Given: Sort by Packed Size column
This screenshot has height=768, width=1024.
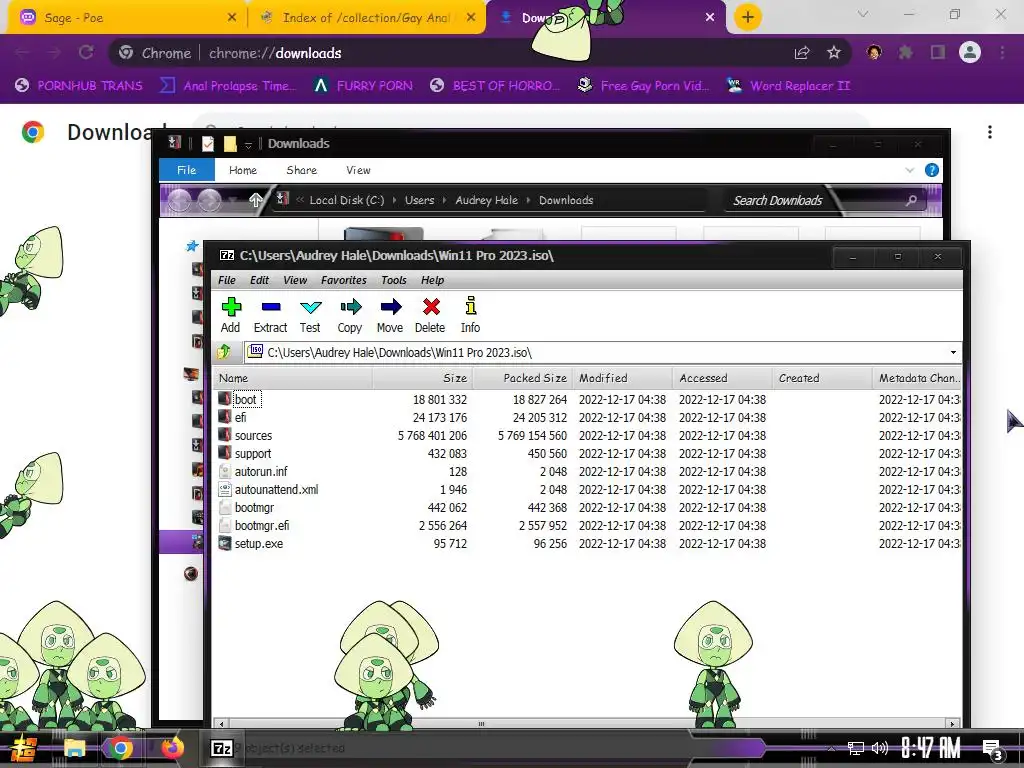Looking at the screenshot, I should (522, 378).
